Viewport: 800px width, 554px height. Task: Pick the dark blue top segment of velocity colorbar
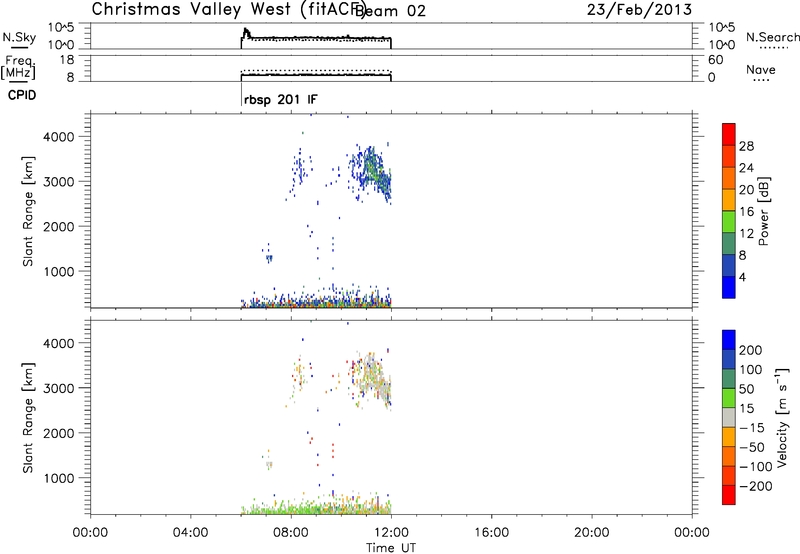pos(729,340)
